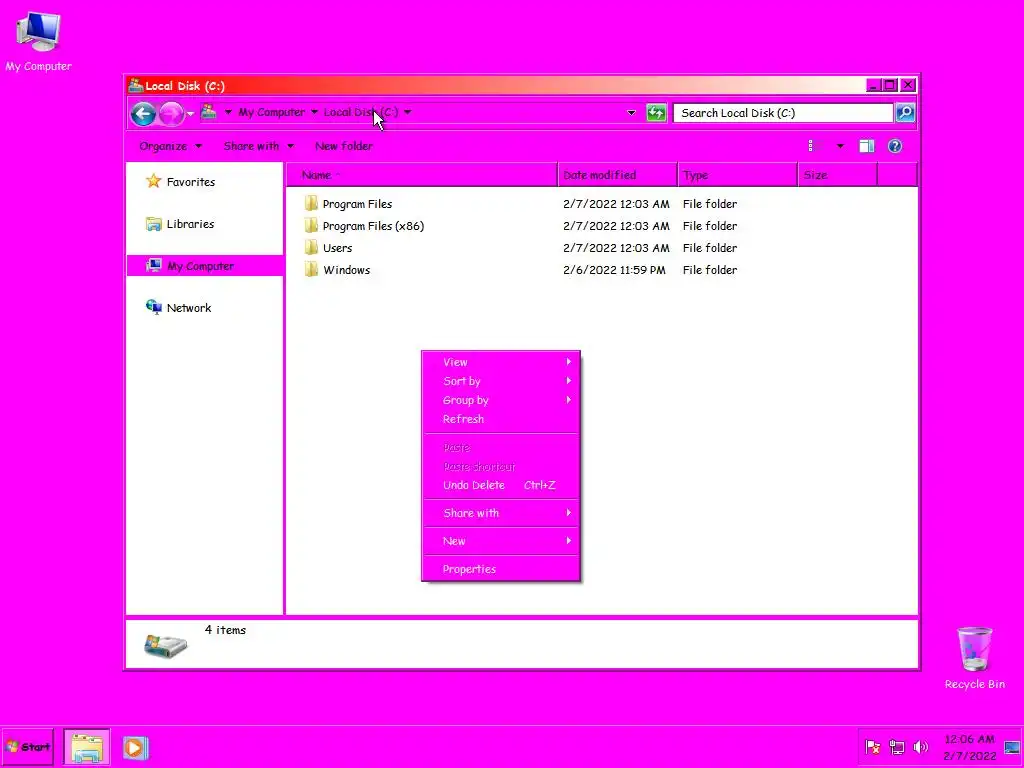The width and height of the screenshot is (1024, 768).
Task: Sort by the Type column header
Action: (738, 175)
